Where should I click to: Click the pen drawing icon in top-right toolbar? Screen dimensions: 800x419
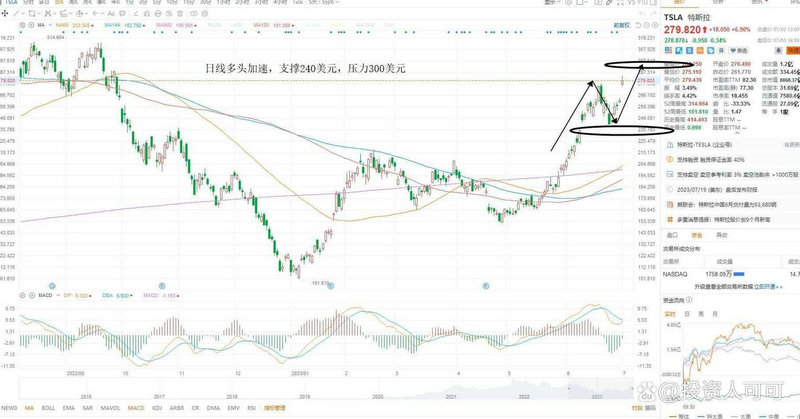609,3
